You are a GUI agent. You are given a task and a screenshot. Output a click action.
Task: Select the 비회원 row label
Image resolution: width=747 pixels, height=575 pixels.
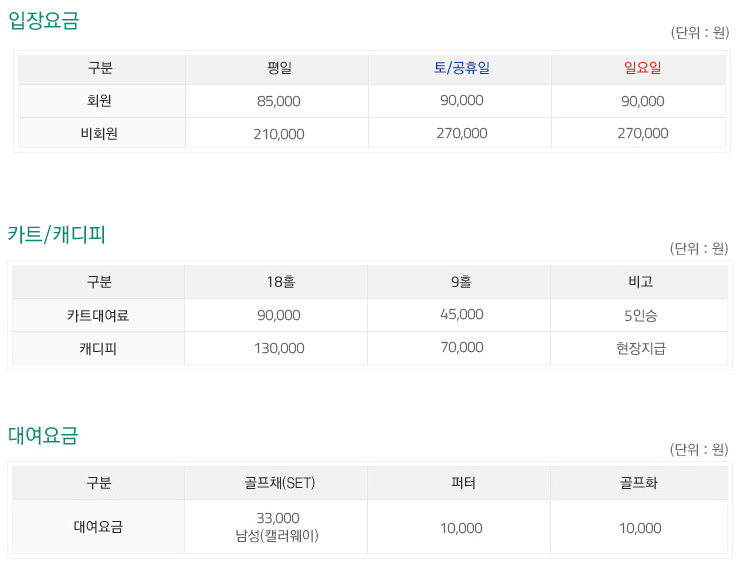click(99, 134)
